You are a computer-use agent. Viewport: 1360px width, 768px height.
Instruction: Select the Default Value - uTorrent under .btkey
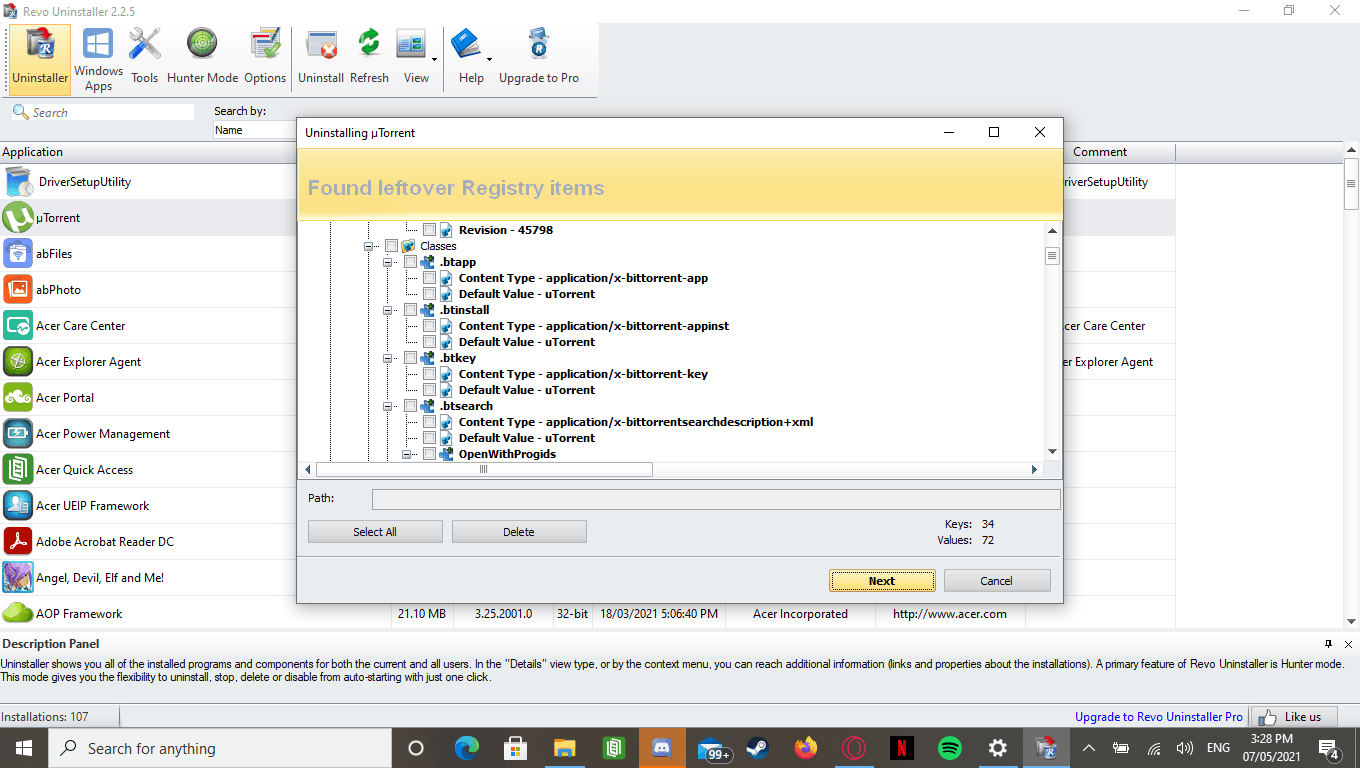(527, 390)
